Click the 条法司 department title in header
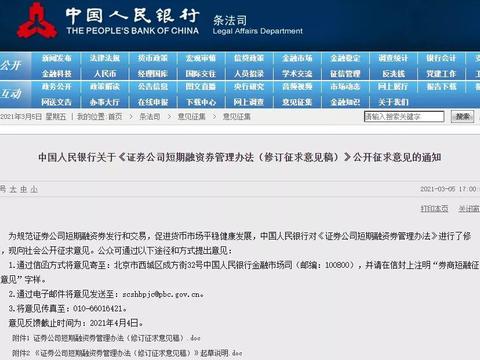The image size is (480, 360). pos(230,20)
